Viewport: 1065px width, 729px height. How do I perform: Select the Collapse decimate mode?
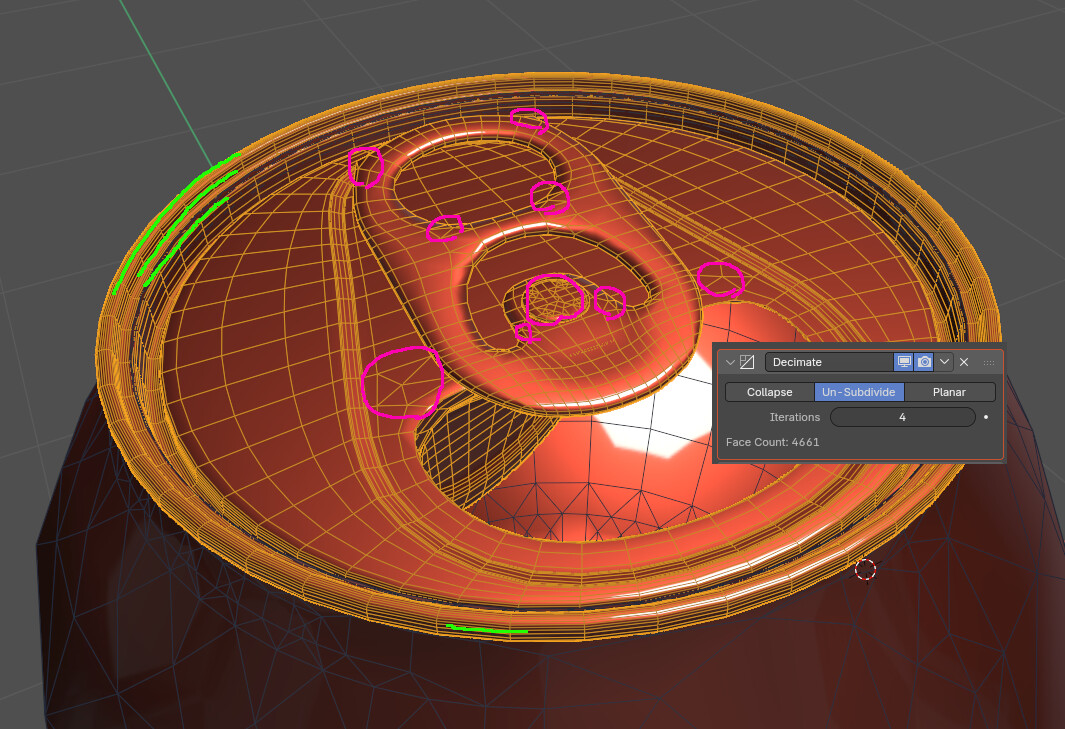click(x=770, y=392)
